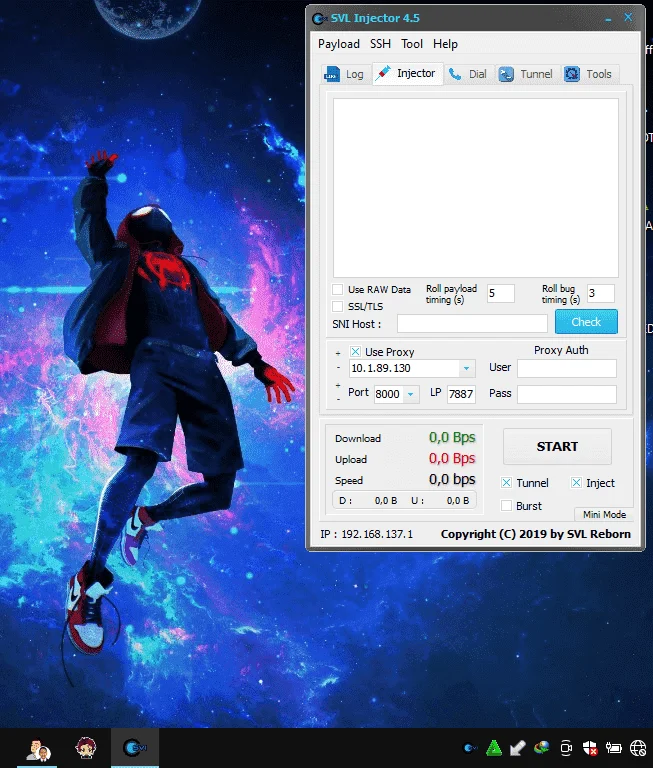Toggle the Tunnel checkbox

point(507,483)
